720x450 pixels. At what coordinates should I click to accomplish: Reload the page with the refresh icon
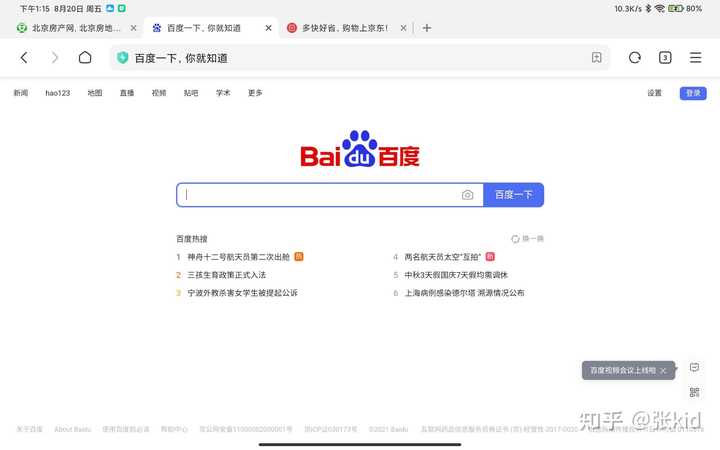pos(635,57)
